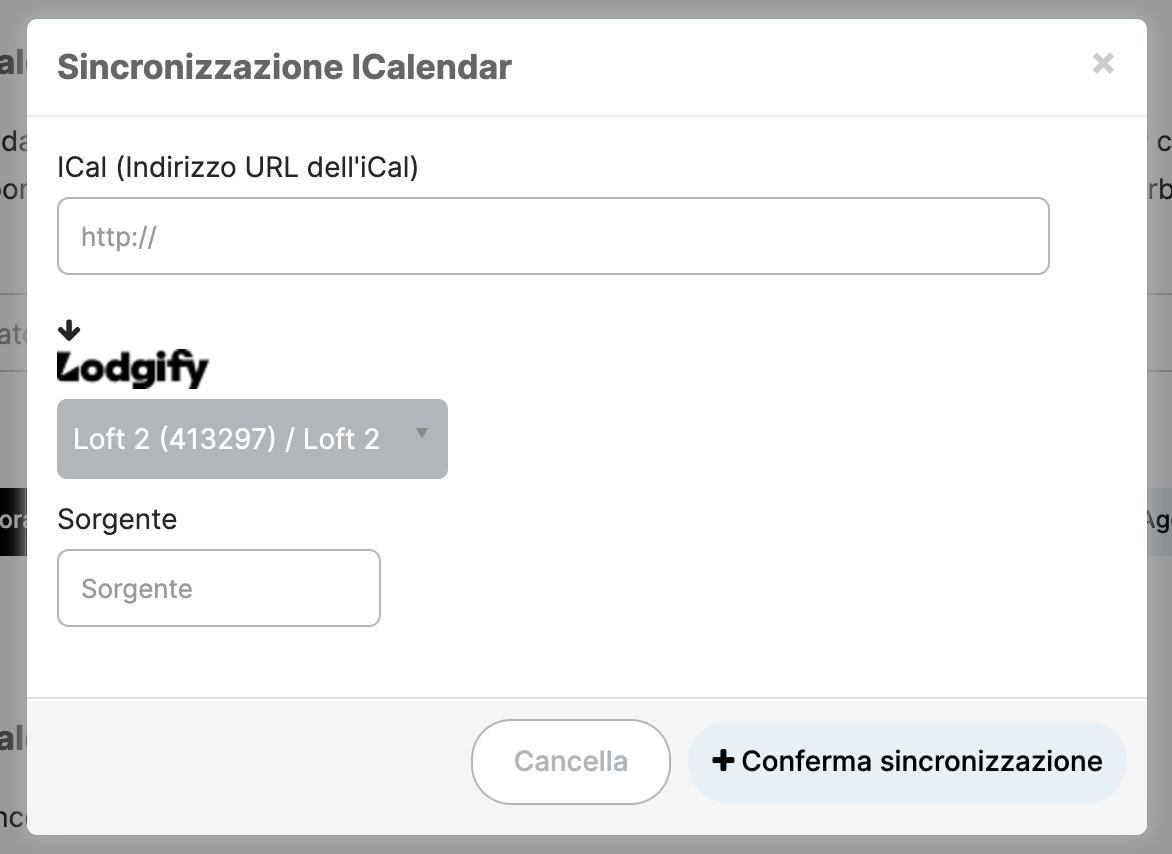This screenshot has height=854, width=1172.
Task: Click the Sincronizzazione ICalendar dialog title
Action: [x=284, y=66]
